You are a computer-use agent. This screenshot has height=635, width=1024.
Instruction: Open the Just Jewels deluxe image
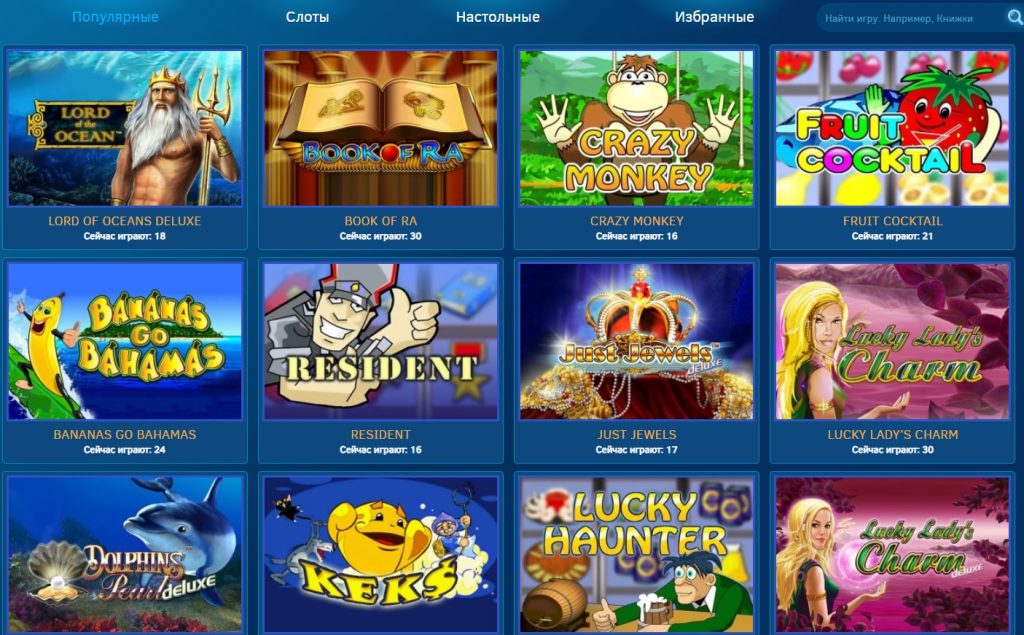[x=637, y=342]
